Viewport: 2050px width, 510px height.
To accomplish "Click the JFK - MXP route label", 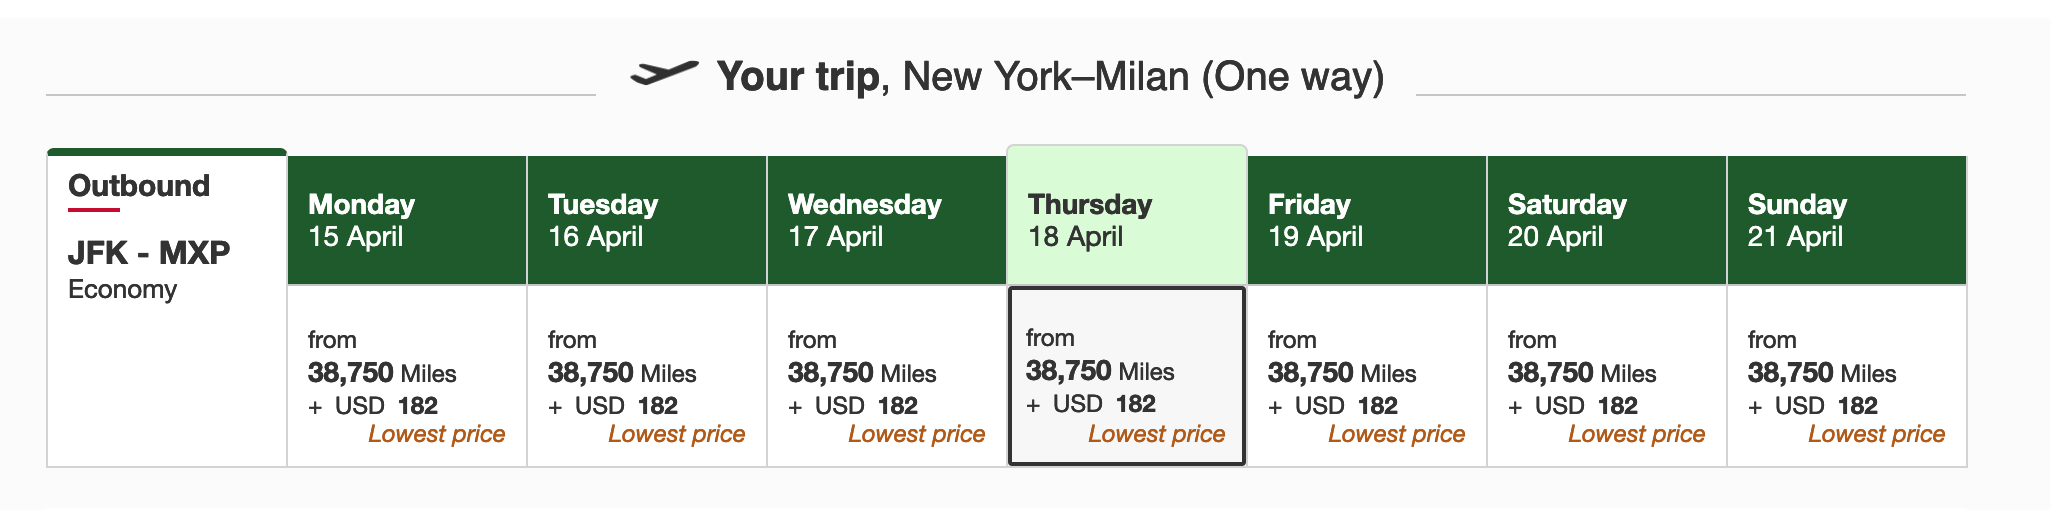I will click(149, 253).
